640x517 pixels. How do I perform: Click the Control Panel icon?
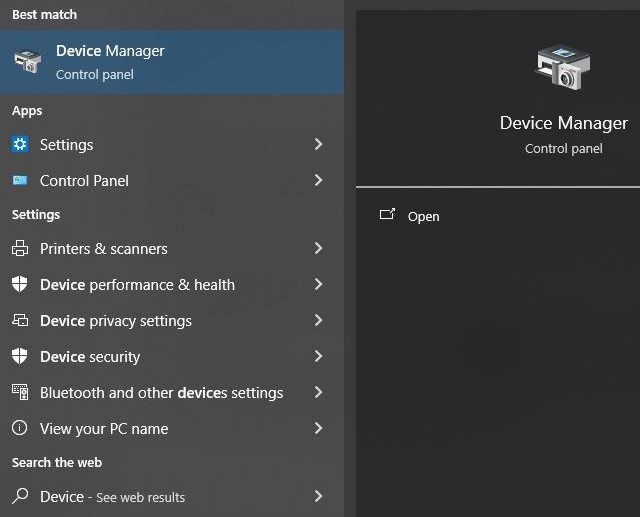[20, 180]
